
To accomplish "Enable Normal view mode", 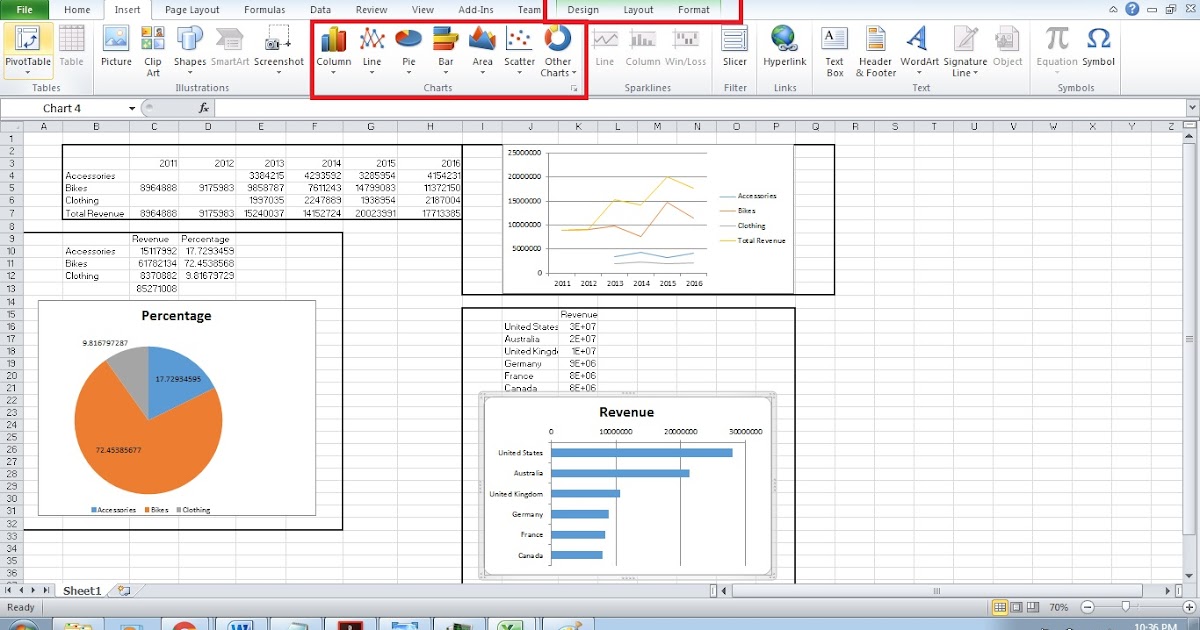I will (998, 606).
